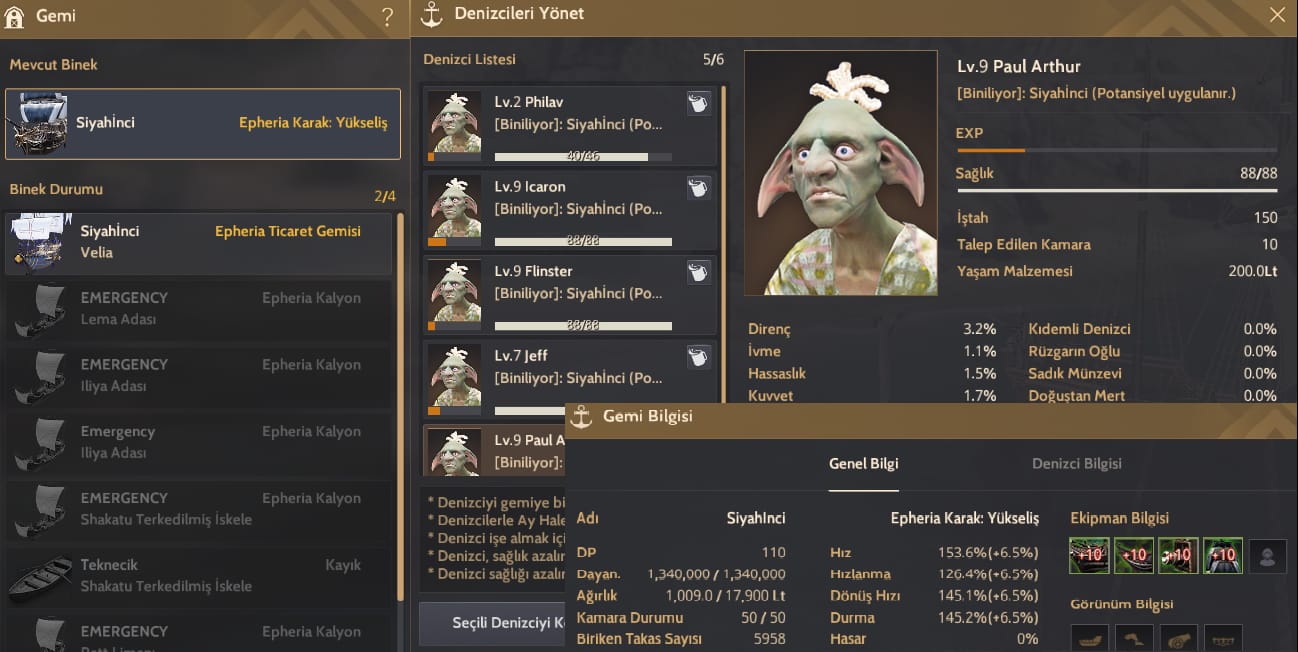Choose the Teknecik Kayık mount entry

point(198,576)
